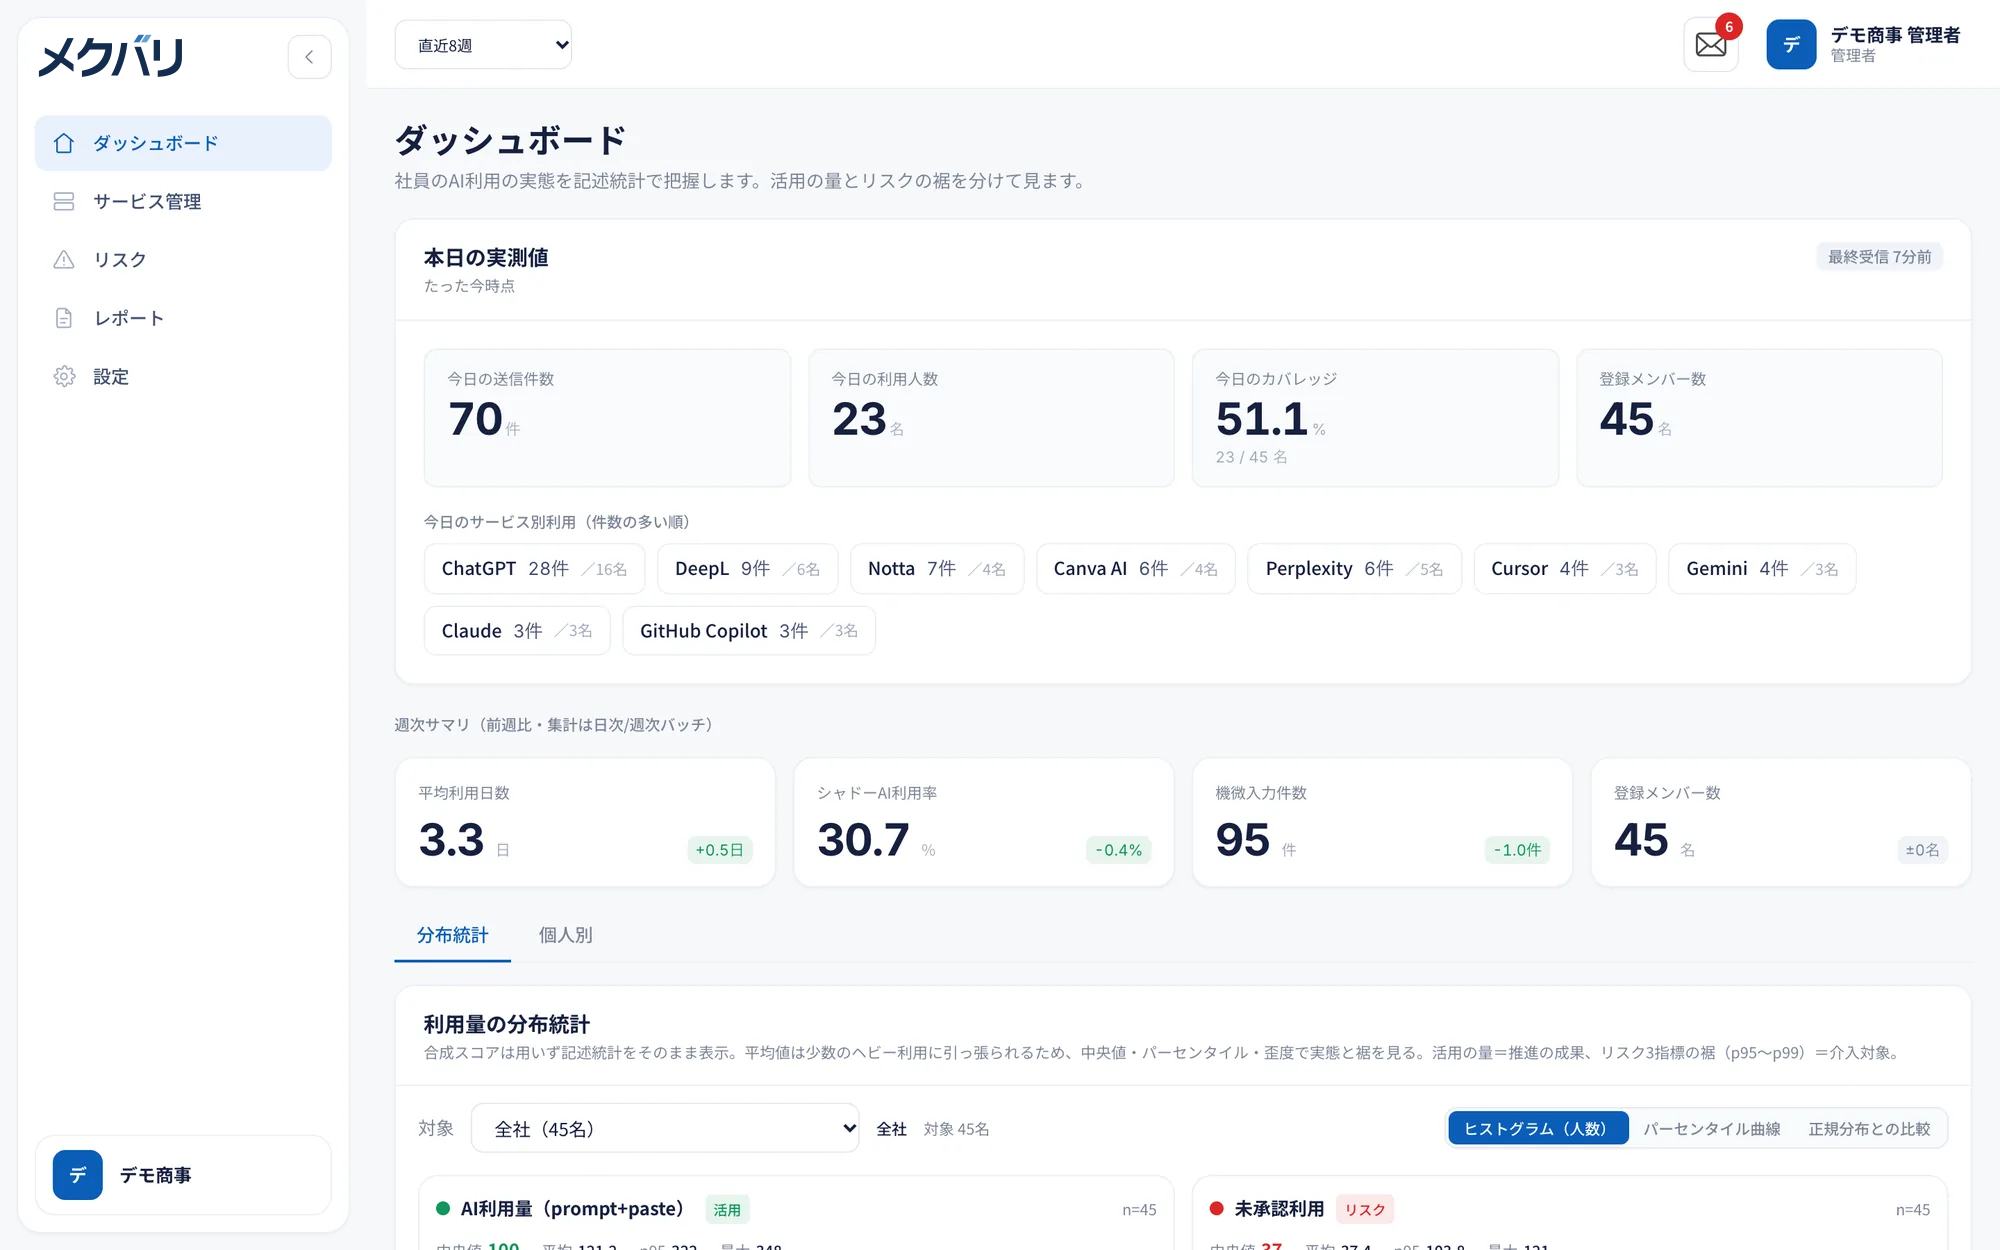
Task: Click the 対象 45名 label
Action: click(956, 1129)
